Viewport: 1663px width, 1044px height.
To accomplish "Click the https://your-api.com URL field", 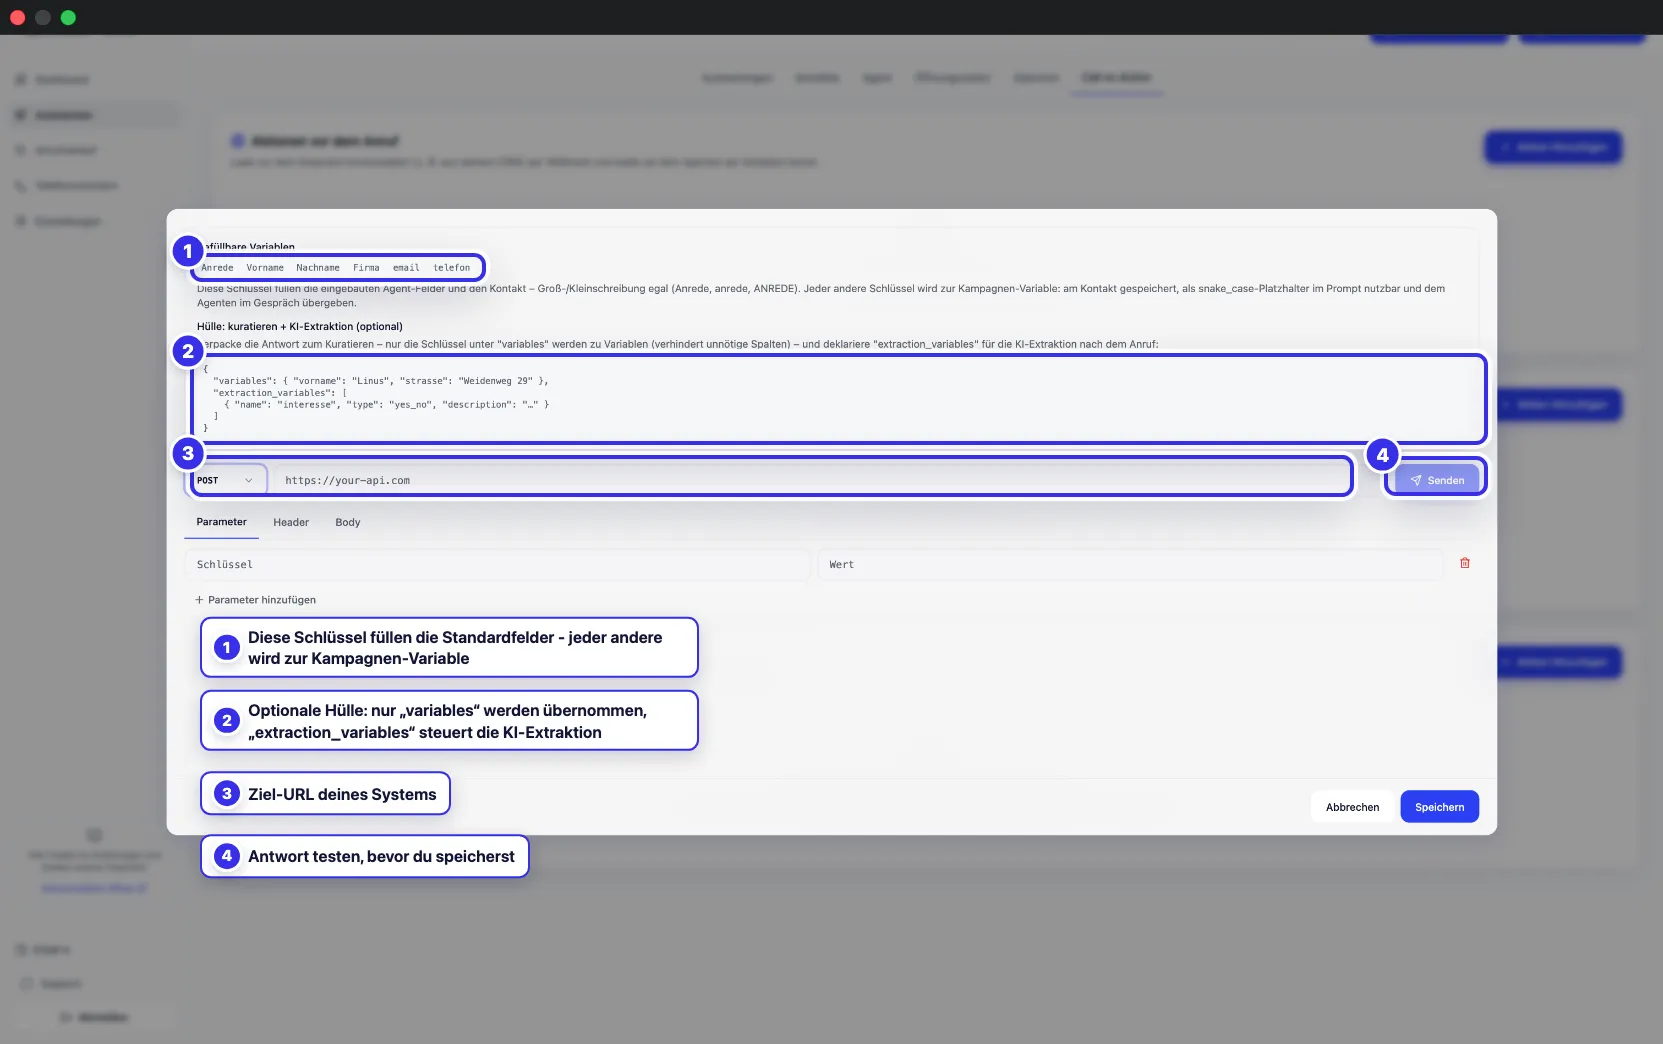I will click(x=811, y=480).
